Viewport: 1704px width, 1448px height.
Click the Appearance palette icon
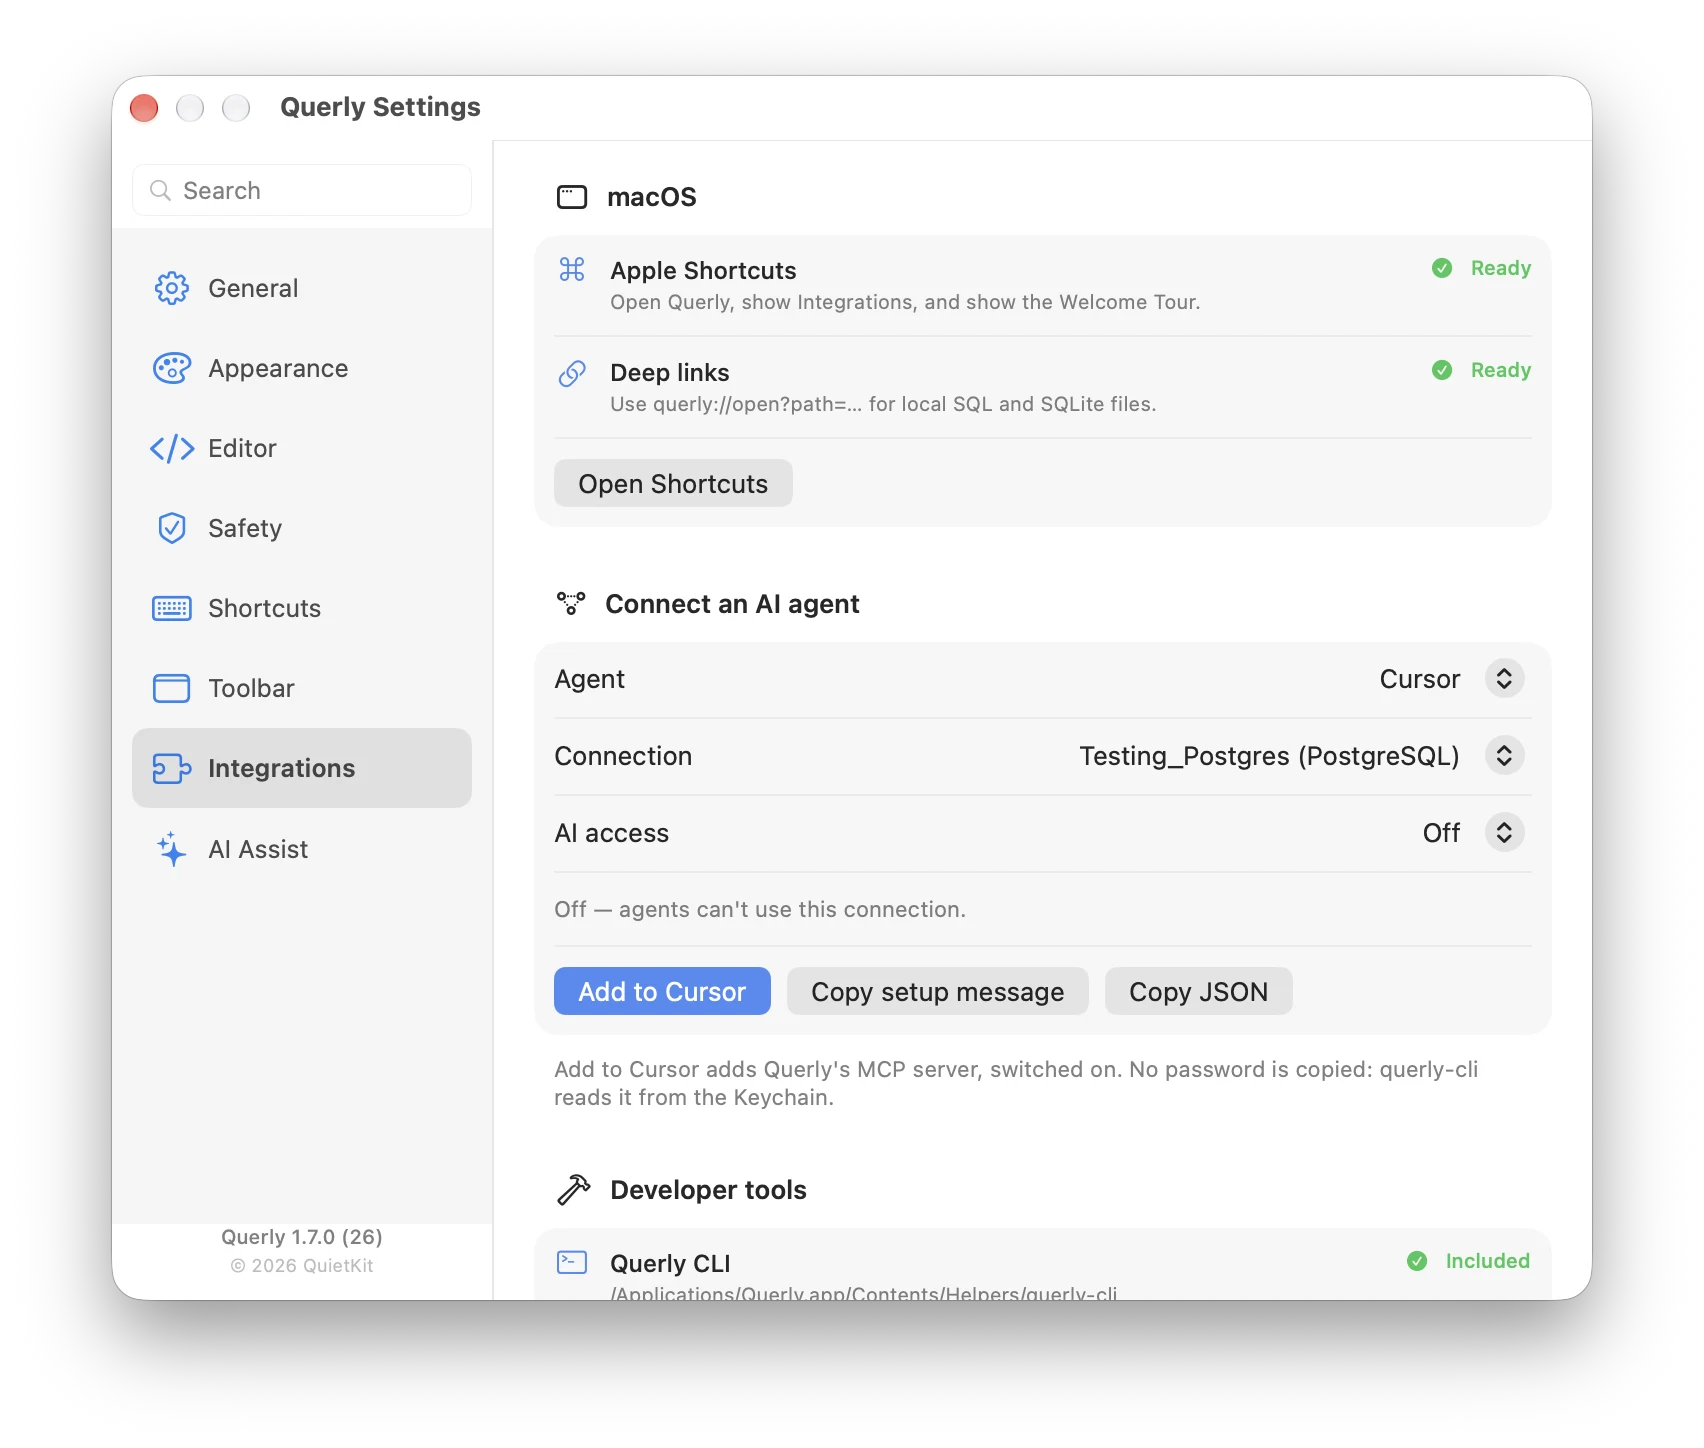171,368
